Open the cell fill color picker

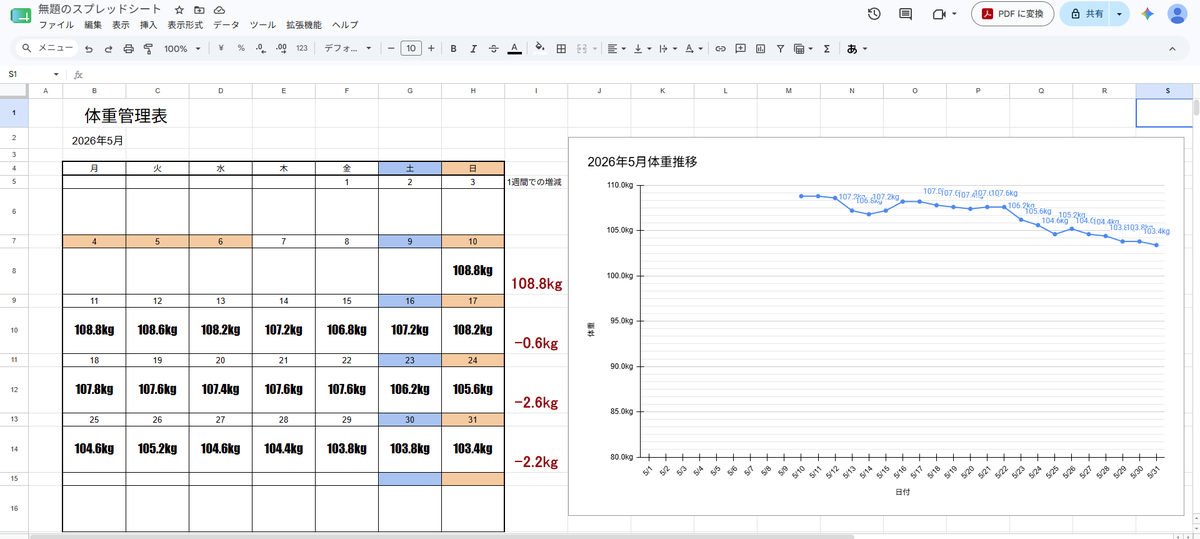[x=540, y=48]
